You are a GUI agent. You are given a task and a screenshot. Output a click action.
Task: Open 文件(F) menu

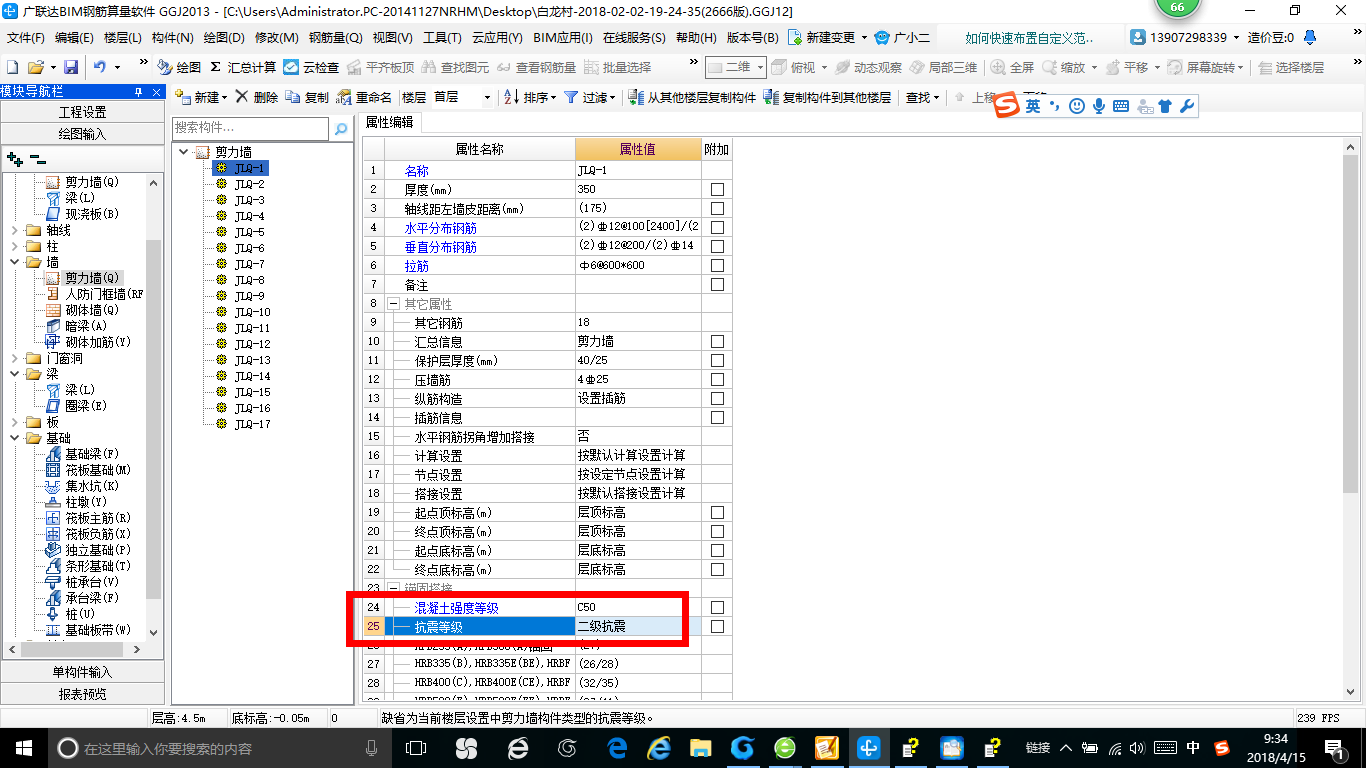click(x=26, y=38)
